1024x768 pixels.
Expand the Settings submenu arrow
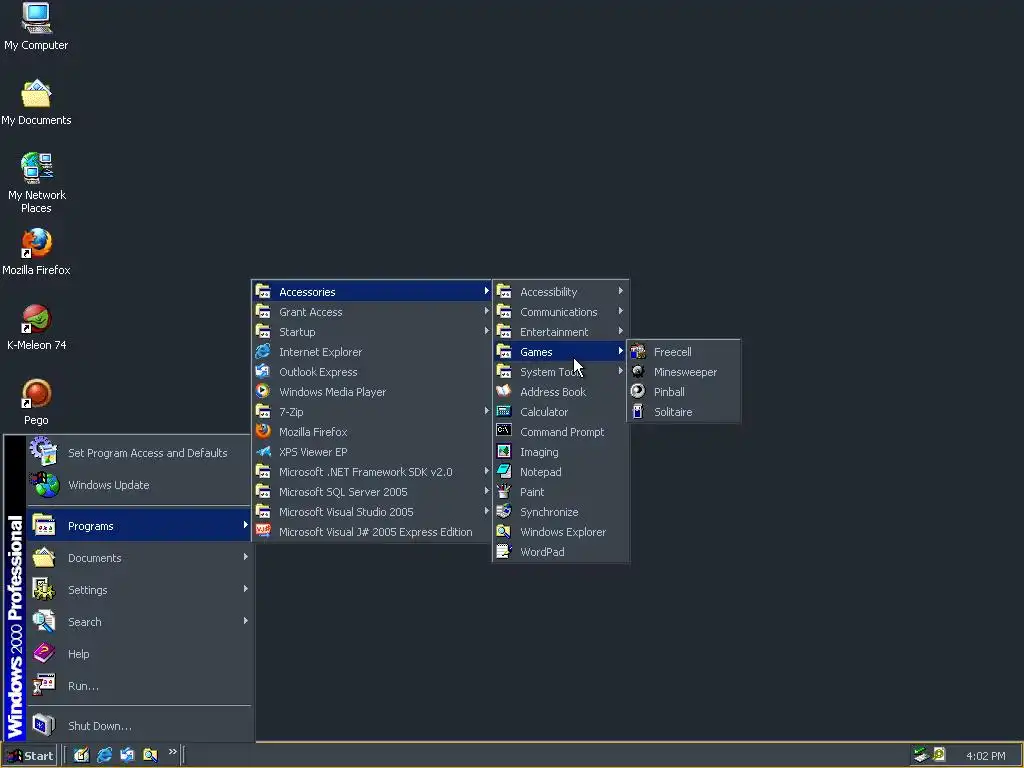tap(246, 589)
